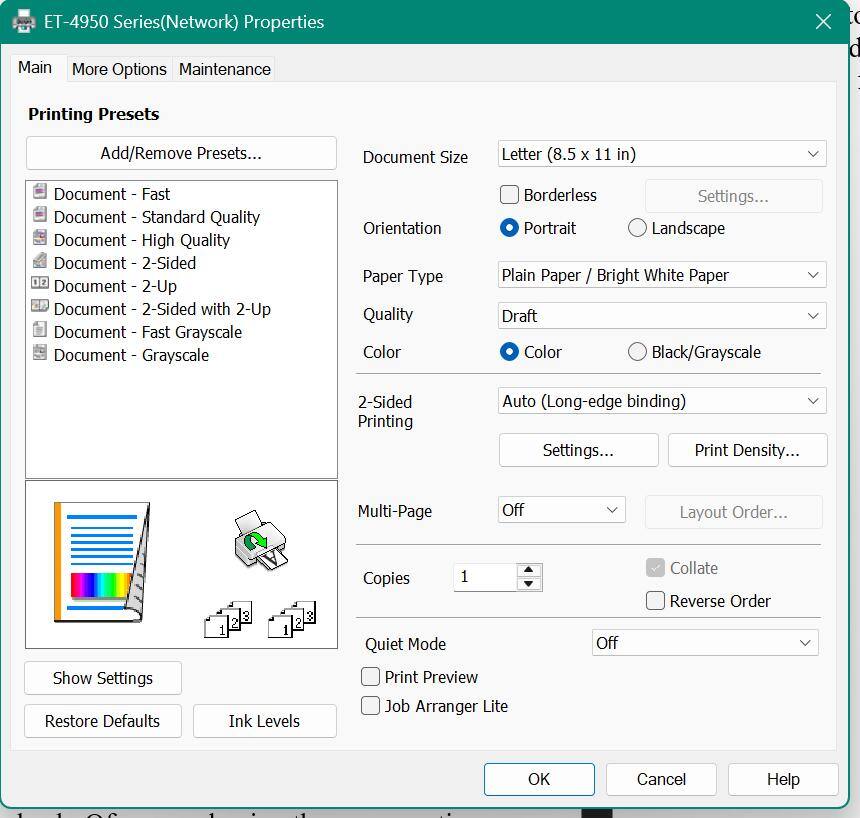Choose Document - Fast Grayscale preset icon

click(x=40, y=330)
